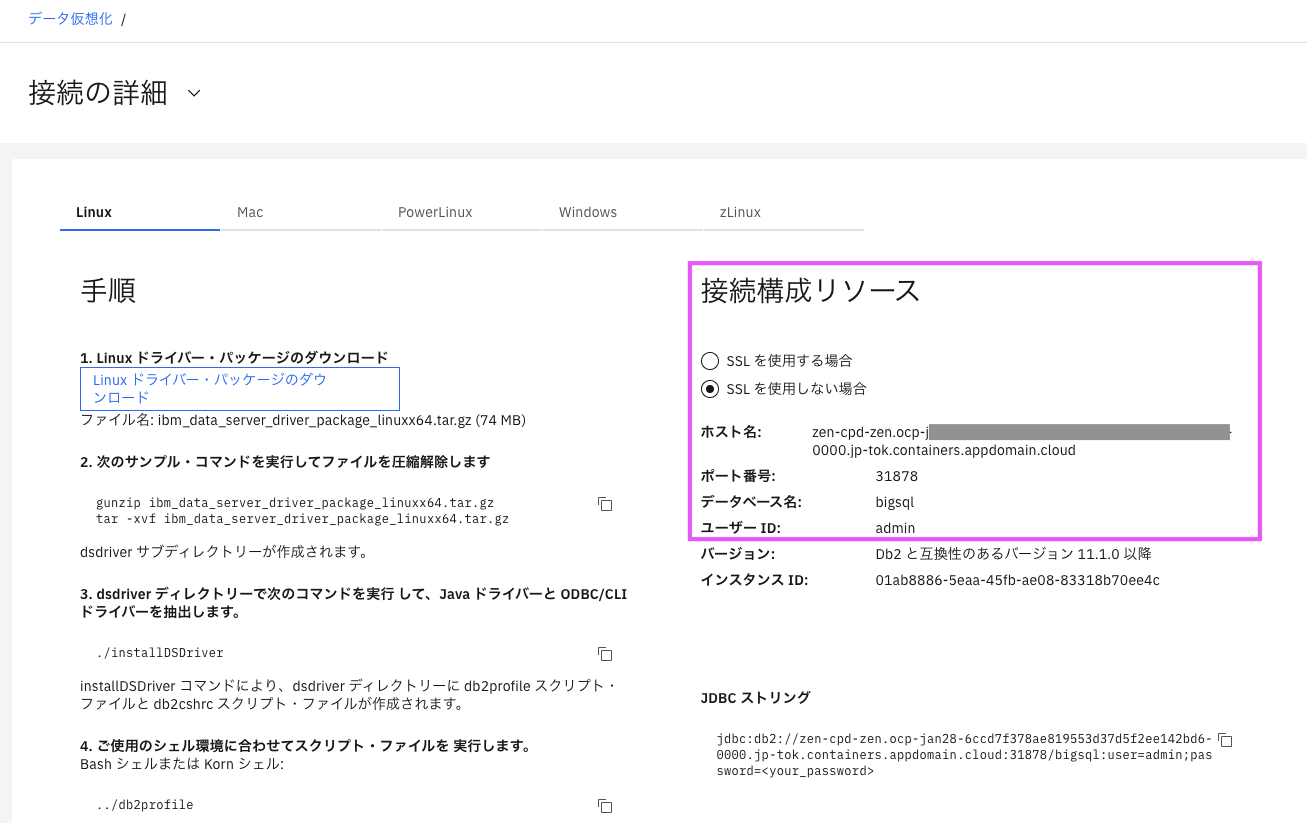Copy the JDBC string
Image resolution: width=1307 pixels, height=823 pixels.
coord(1226,741)
